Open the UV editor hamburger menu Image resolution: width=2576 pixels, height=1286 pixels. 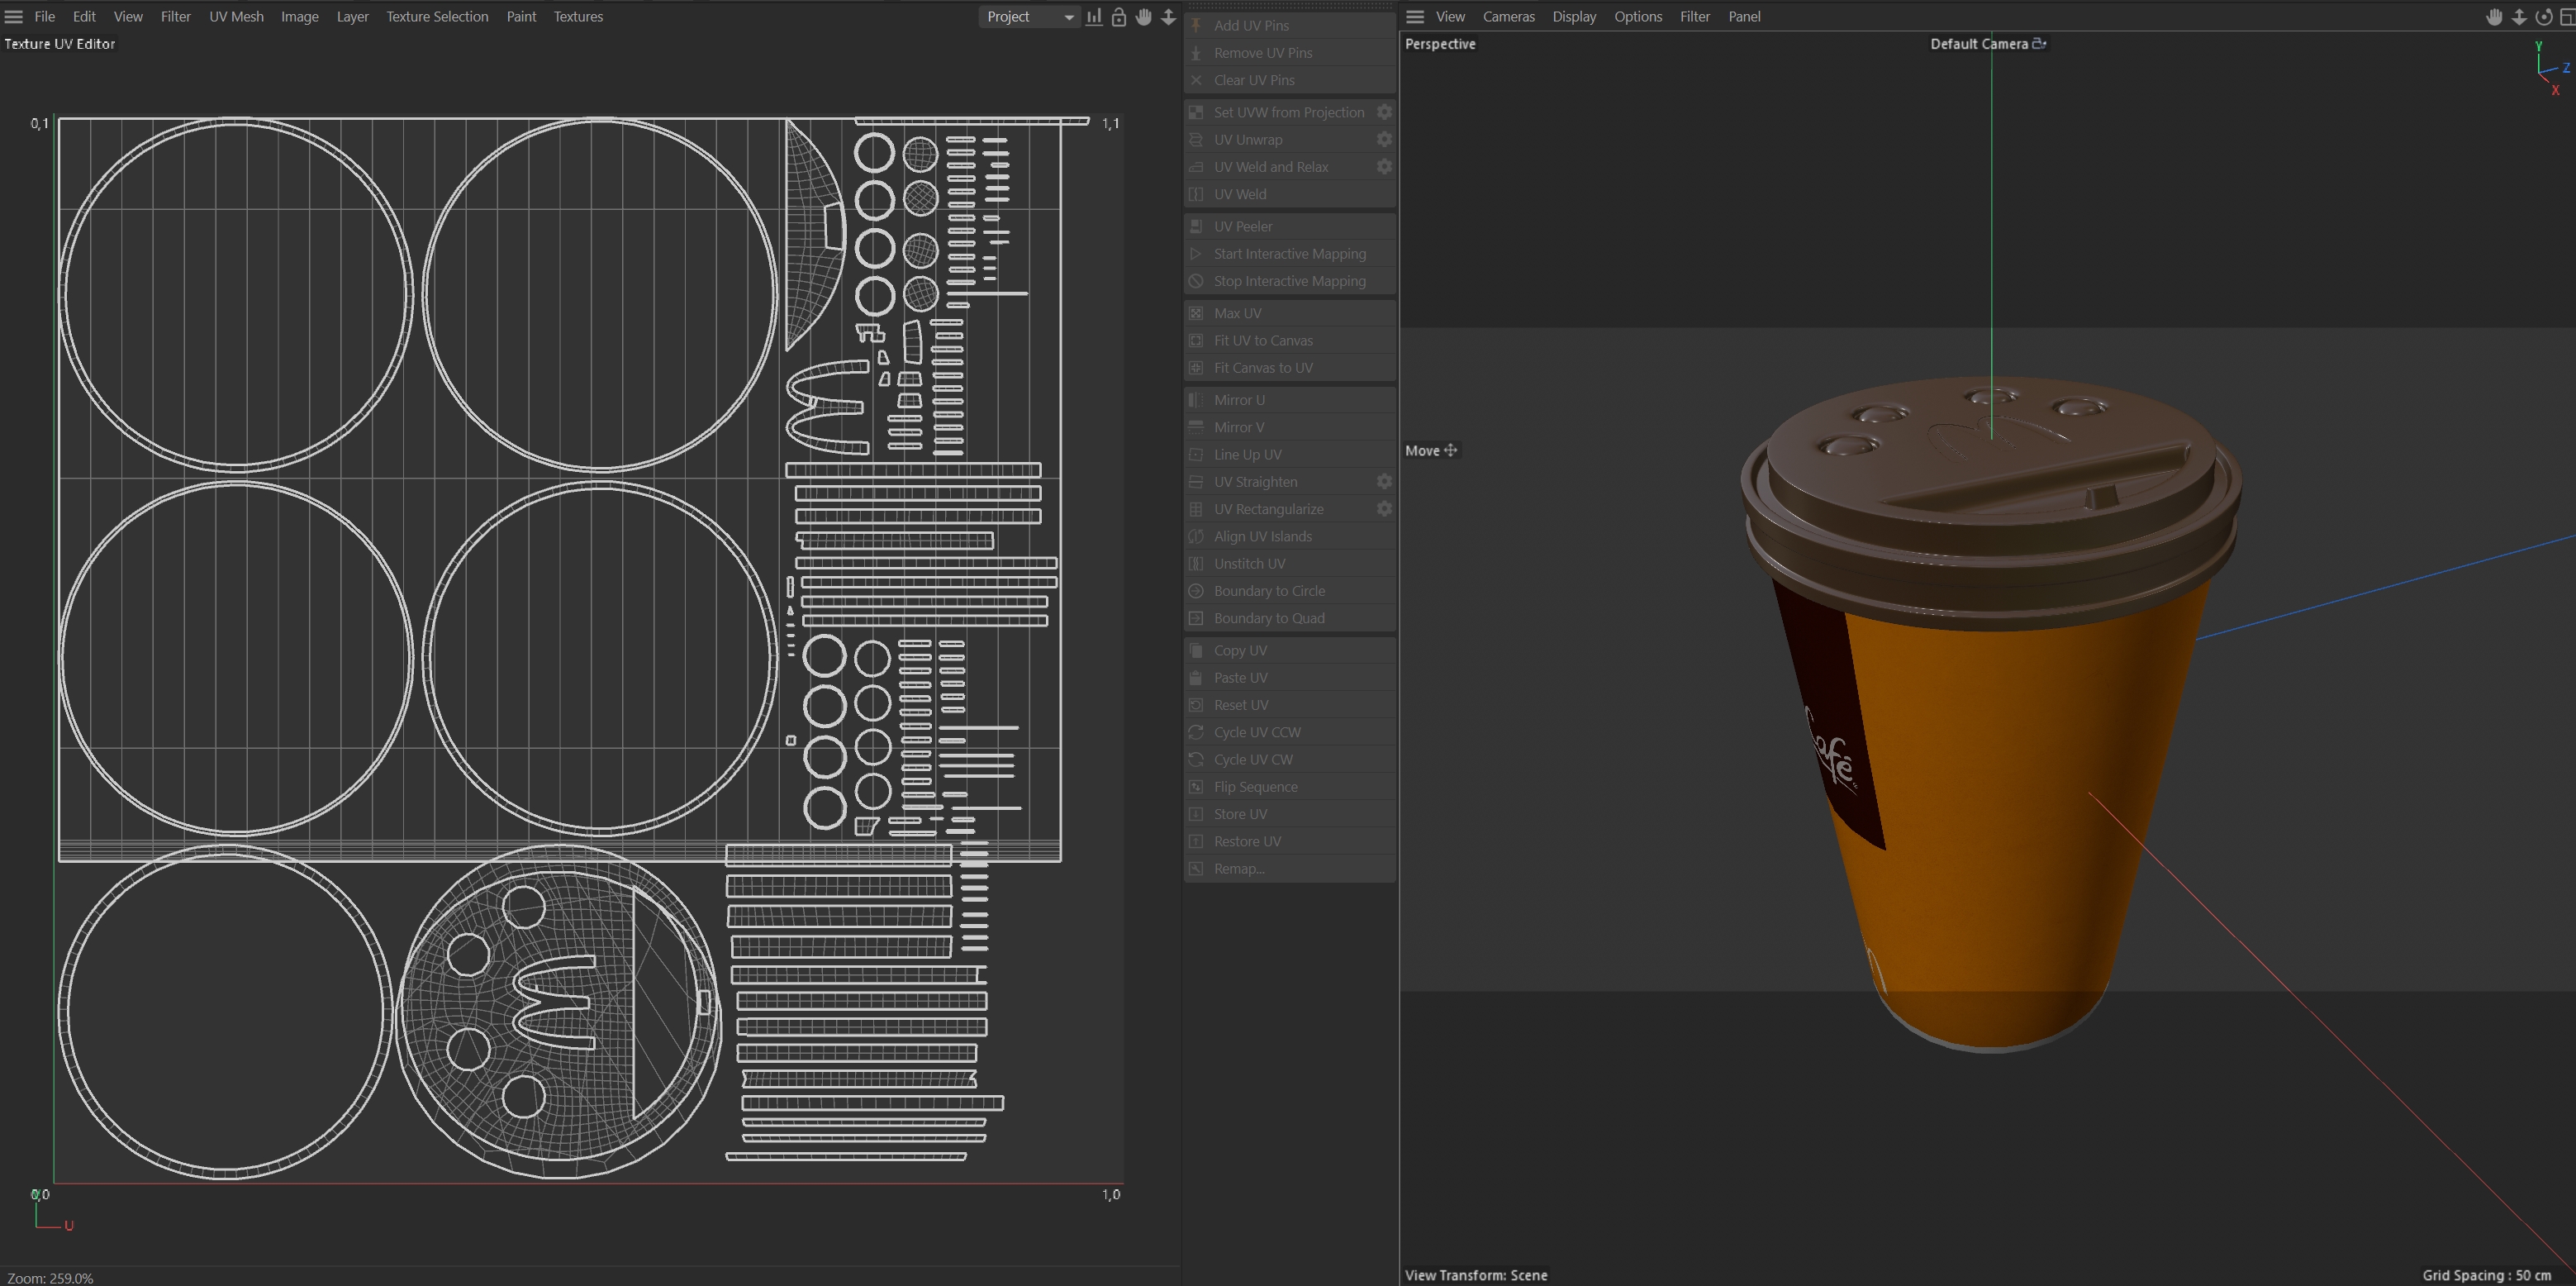pos(14,16)
